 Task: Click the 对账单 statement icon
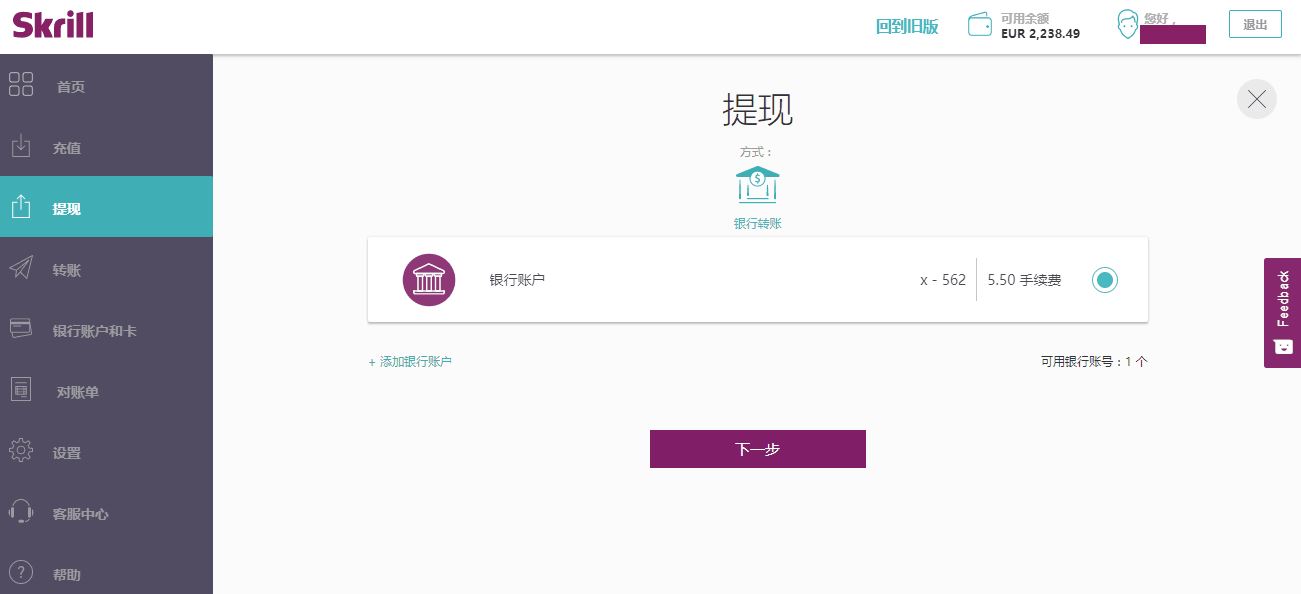pyautogui.click(x=21, y=390)
